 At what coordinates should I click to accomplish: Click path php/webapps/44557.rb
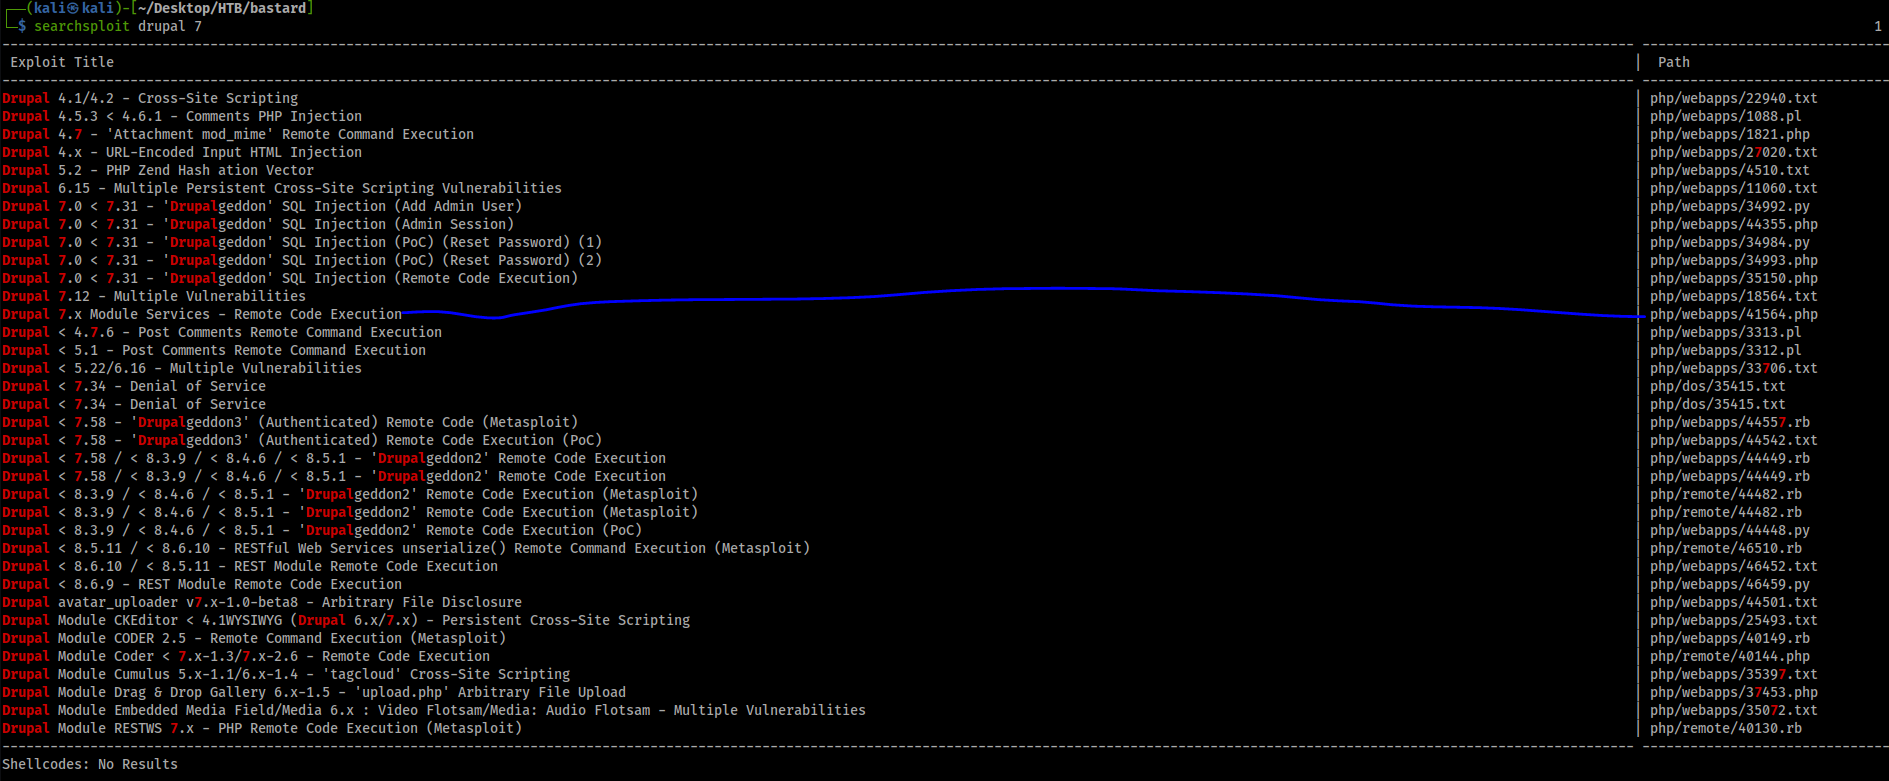[x=1730, y=422]
